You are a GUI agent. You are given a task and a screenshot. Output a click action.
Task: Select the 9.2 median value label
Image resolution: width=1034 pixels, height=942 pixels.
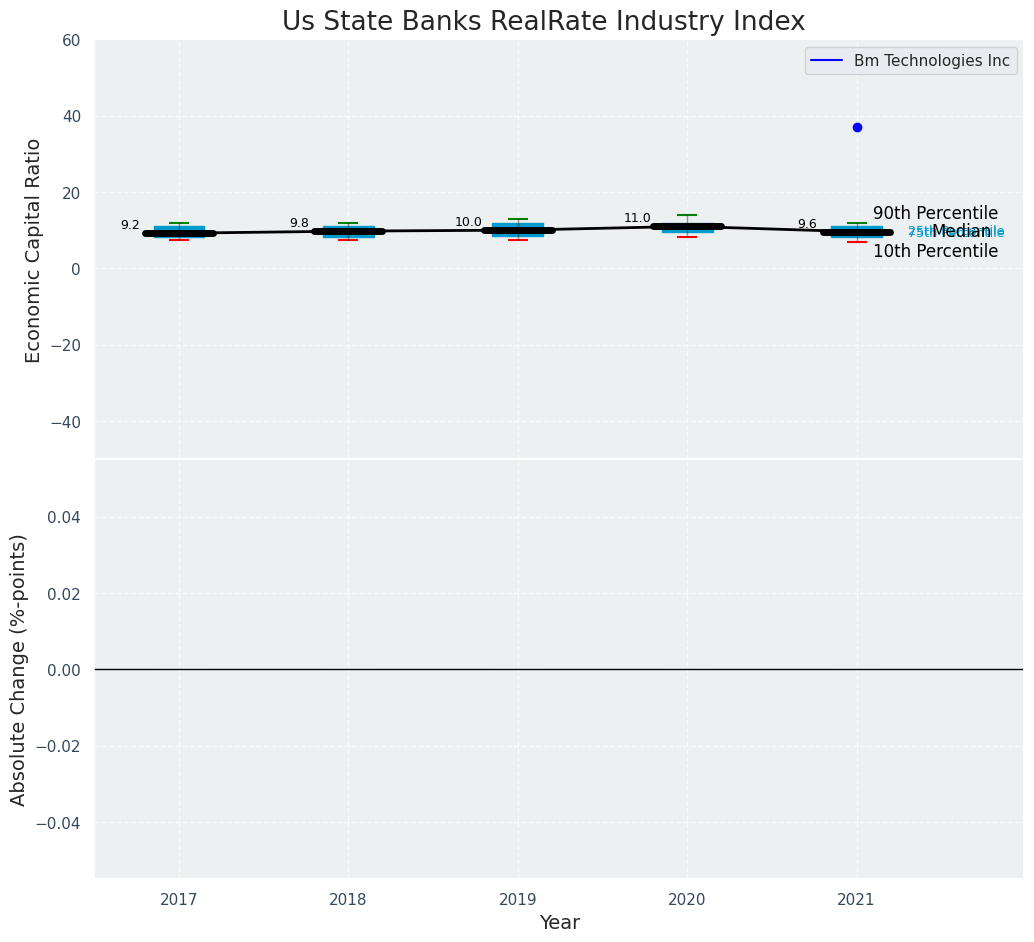tap(130, 225)
